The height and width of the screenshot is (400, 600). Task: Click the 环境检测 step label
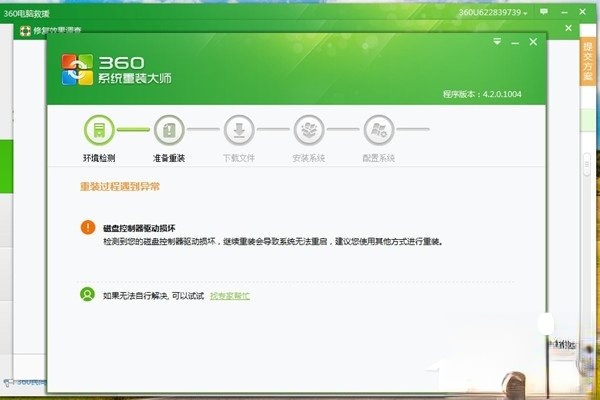point(99,158)
